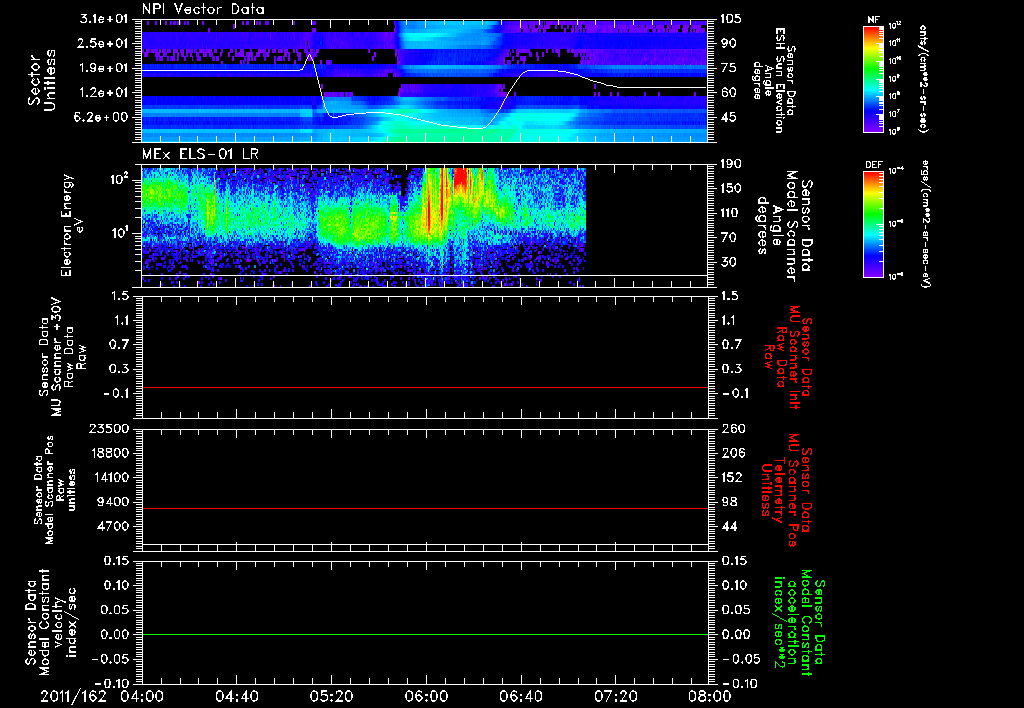Click the '206' telemetry axis tick
This screenshot has width=1024, height=708.
732,453
